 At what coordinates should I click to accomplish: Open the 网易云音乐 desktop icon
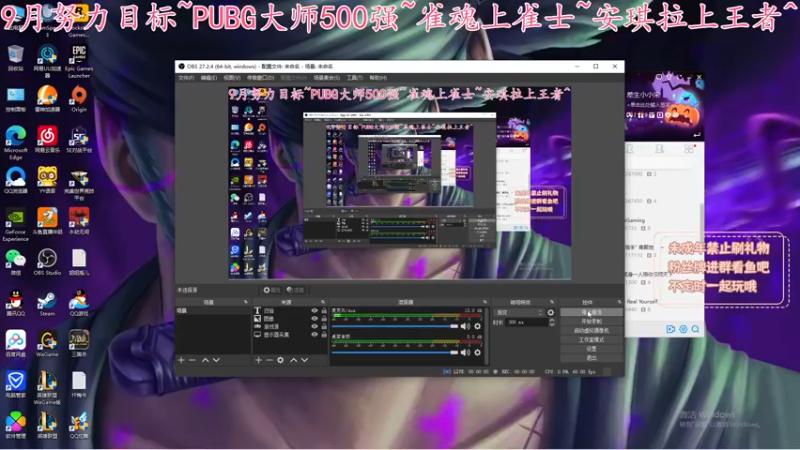[x=47, y=140]
